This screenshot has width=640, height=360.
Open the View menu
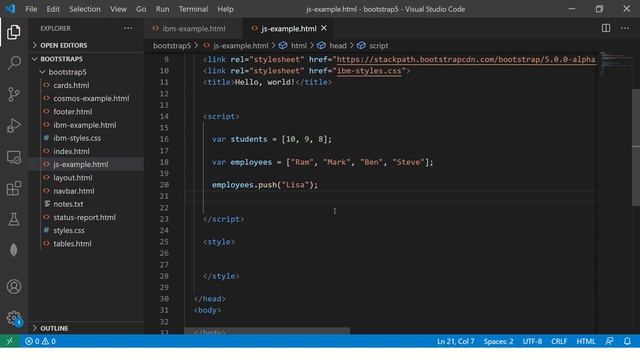tap(118, 9)
